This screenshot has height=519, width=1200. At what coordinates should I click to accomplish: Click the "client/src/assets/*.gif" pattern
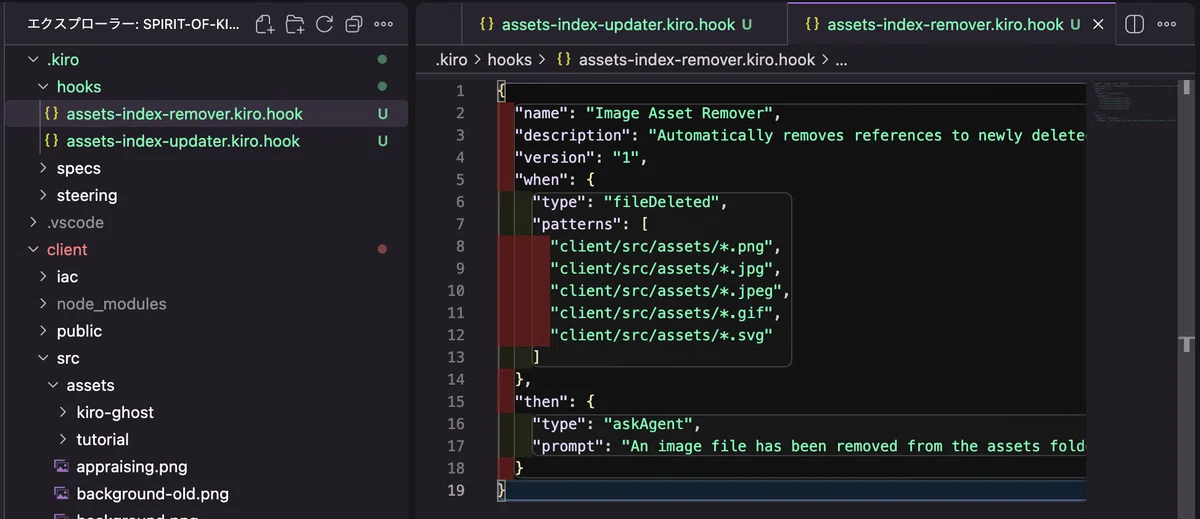(x=661, y=313)
